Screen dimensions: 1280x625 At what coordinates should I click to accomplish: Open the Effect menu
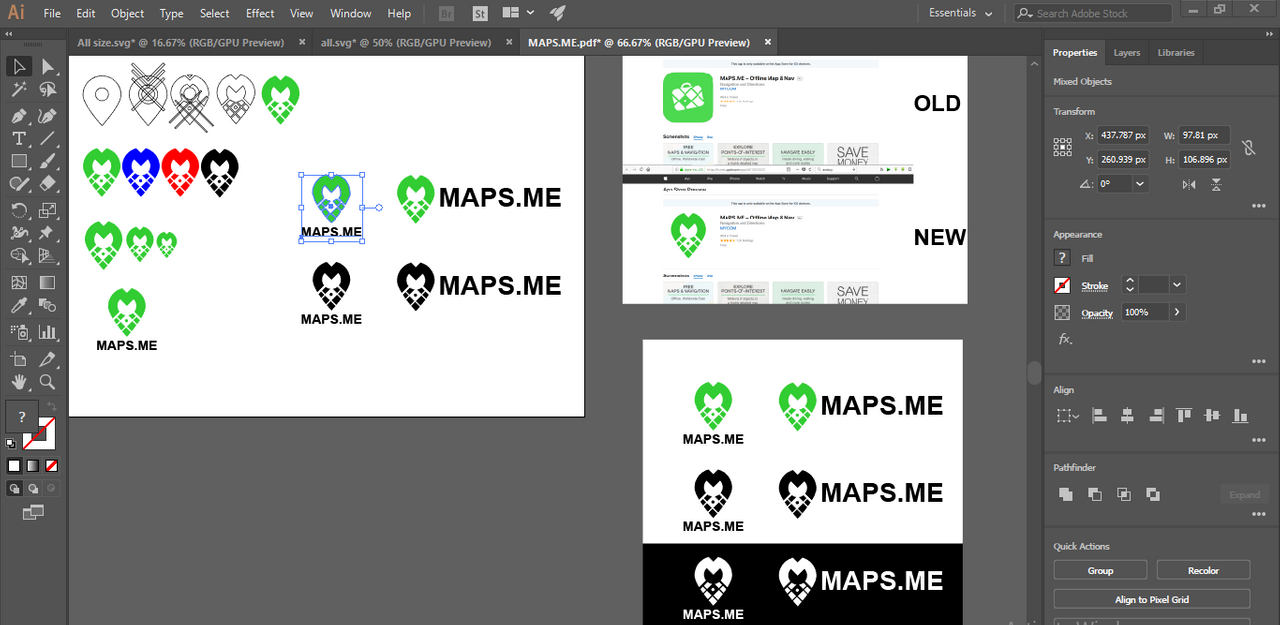tap(260, 13)
